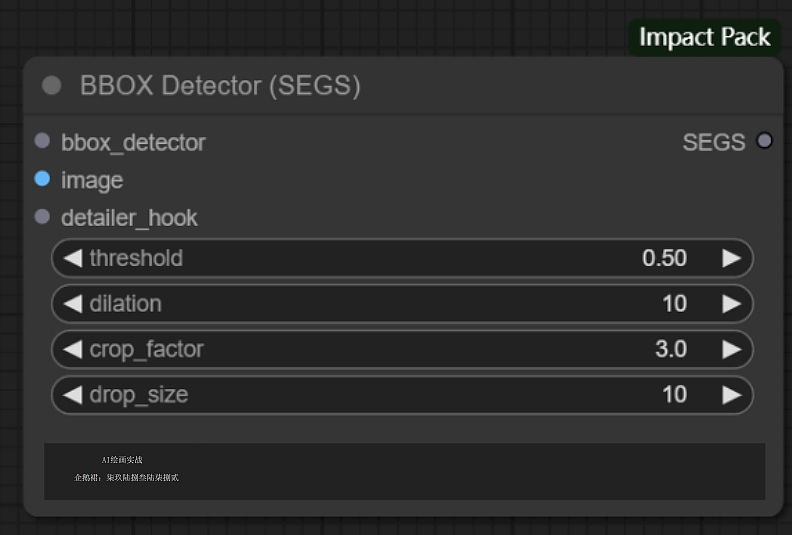The image size is (792, 535).
Task: Click the drop_size value field
Action: (x=674, y=395)
